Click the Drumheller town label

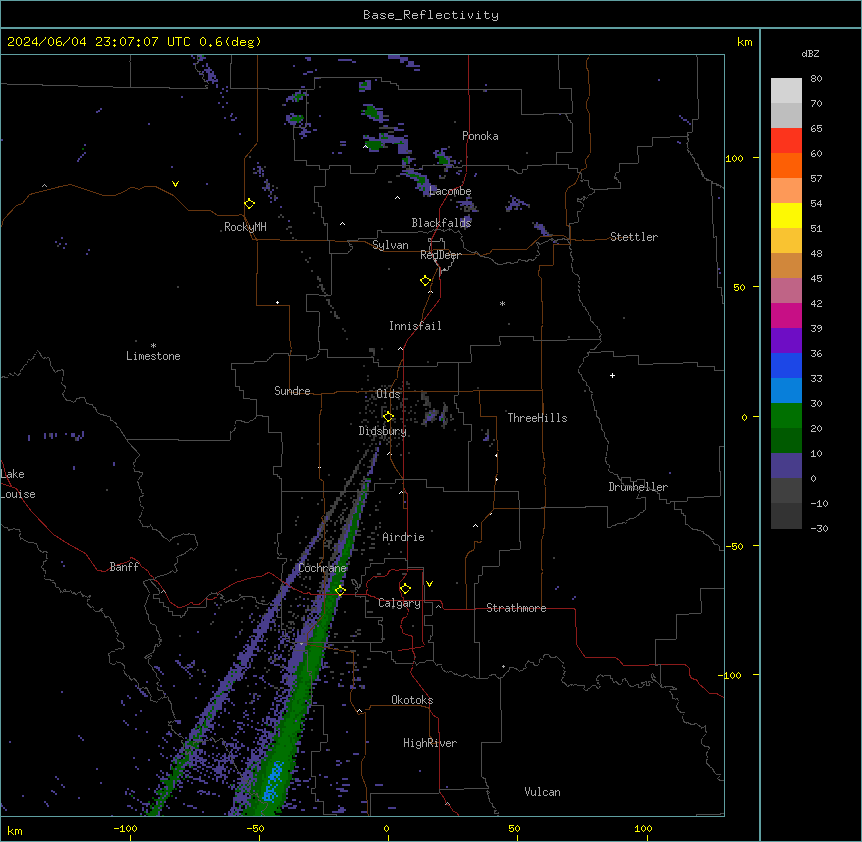click(638, 487)
